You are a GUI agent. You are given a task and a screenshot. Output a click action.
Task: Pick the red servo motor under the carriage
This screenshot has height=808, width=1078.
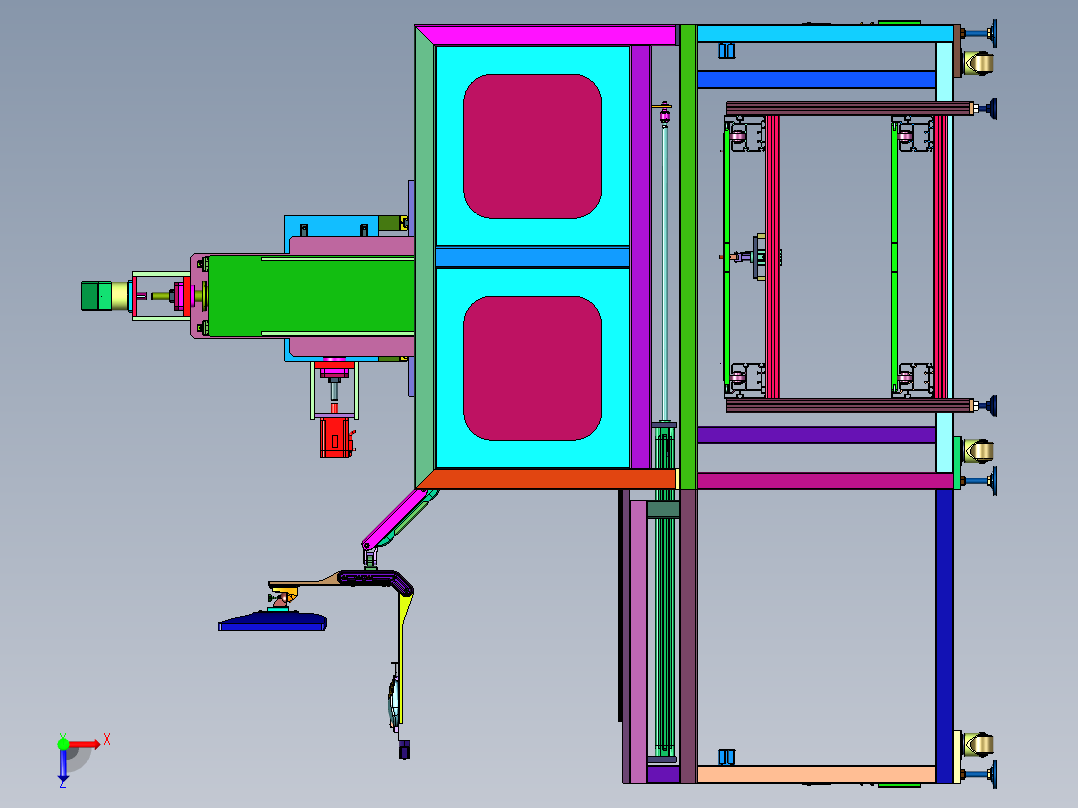(336, 437)
